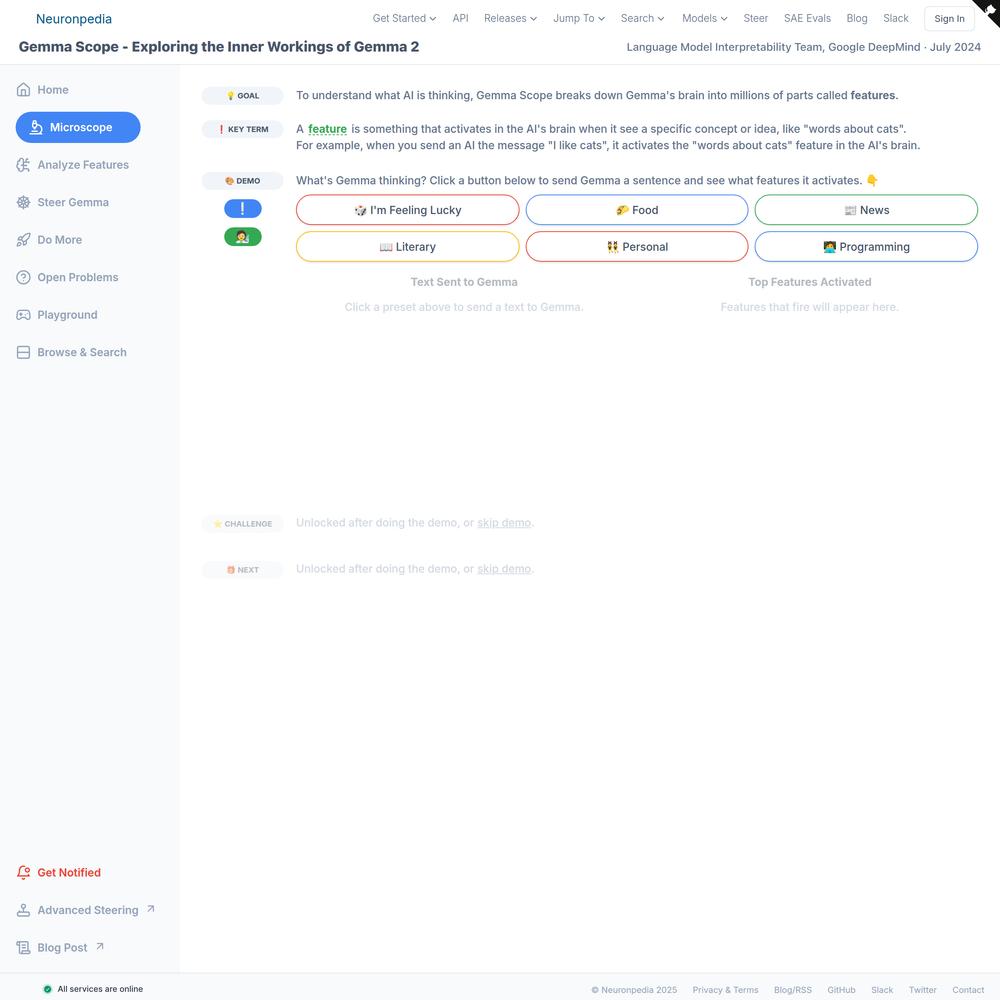Click the ship wheel icon beside Steer Gemma
This screenshot has height=1000, width=1000.
[23, 203]
